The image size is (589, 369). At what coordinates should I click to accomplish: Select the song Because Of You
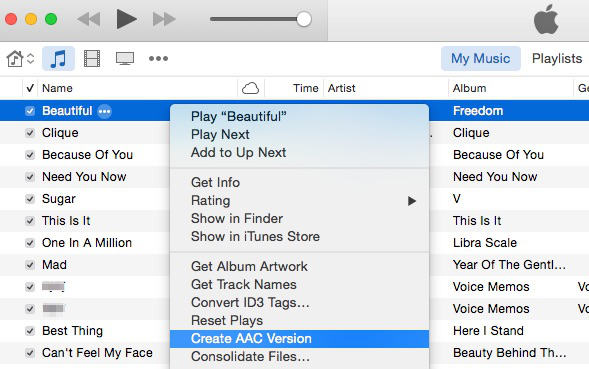pyautogui.click(x=87, y=155)
